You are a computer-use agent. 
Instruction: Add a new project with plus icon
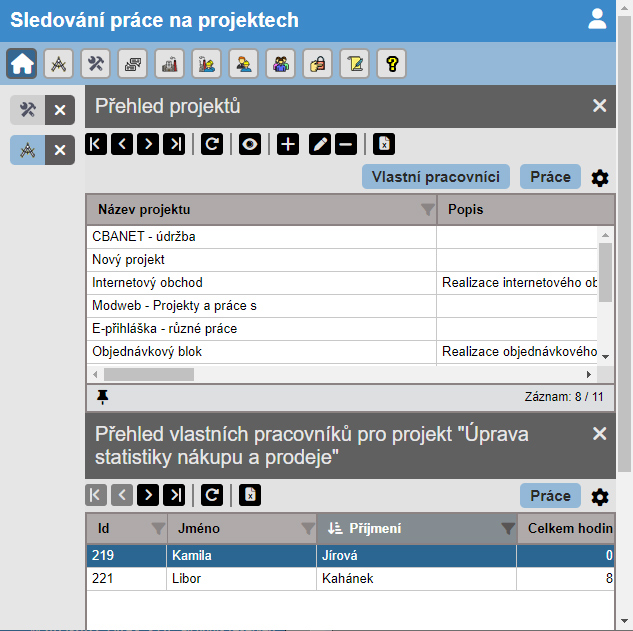pos(288,144)
